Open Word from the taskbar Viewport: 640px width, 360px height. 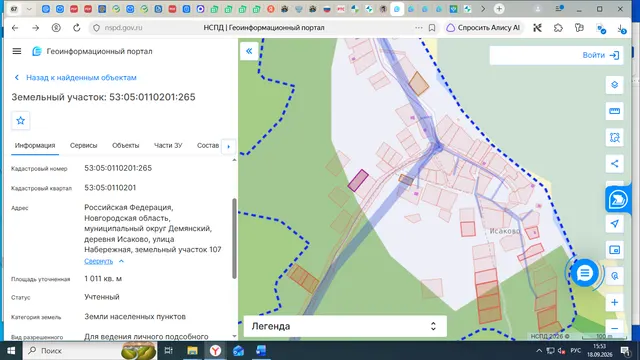[x=261, y=351]
